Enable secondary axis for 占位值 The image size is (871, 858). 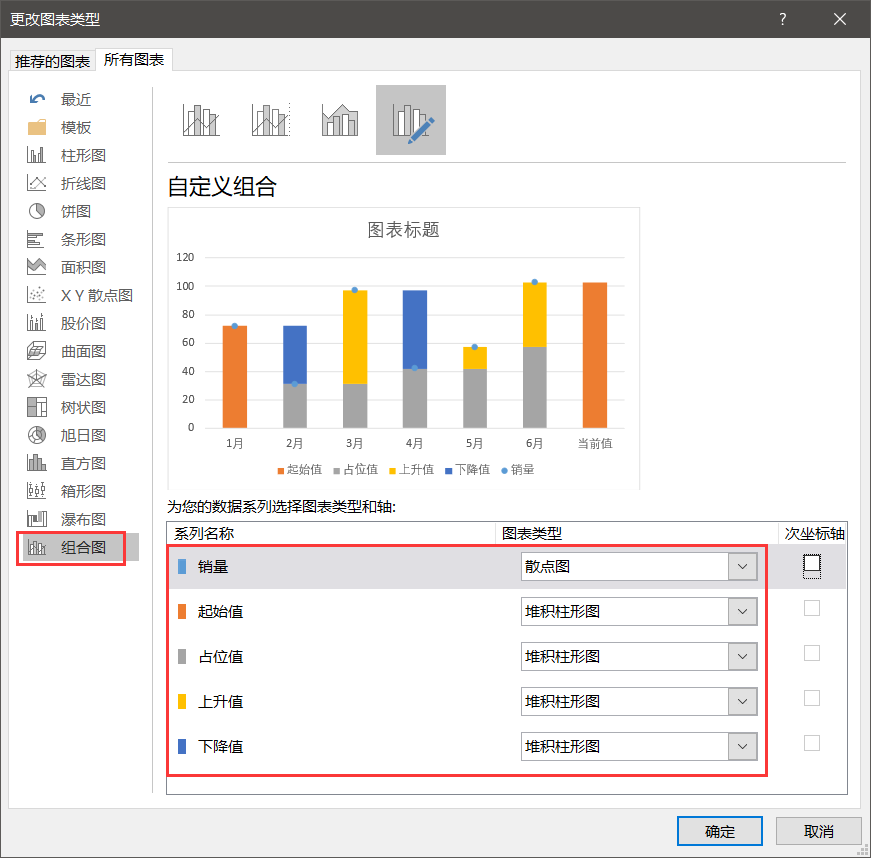pos(812,653)
